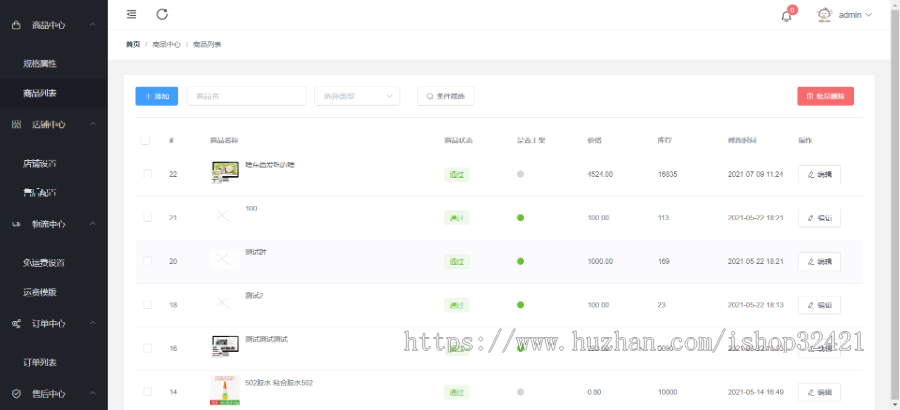The height and width of the screenshot is (410, 900).
Task: Click the page vertical scrollbar
Action: tap(895, 205)
